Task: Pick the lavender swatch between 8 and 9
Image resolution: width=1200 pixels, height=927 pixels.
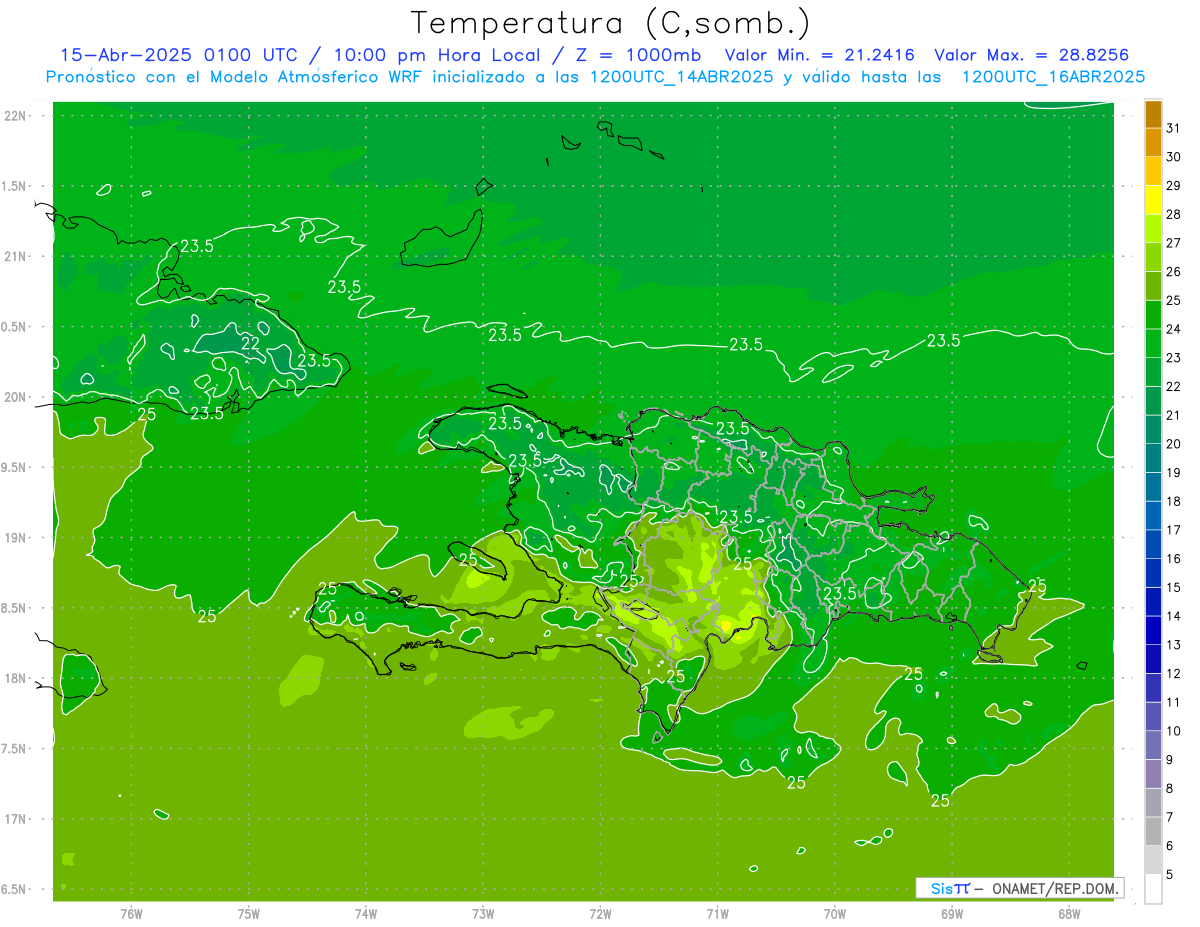Action: point(1153,774)
